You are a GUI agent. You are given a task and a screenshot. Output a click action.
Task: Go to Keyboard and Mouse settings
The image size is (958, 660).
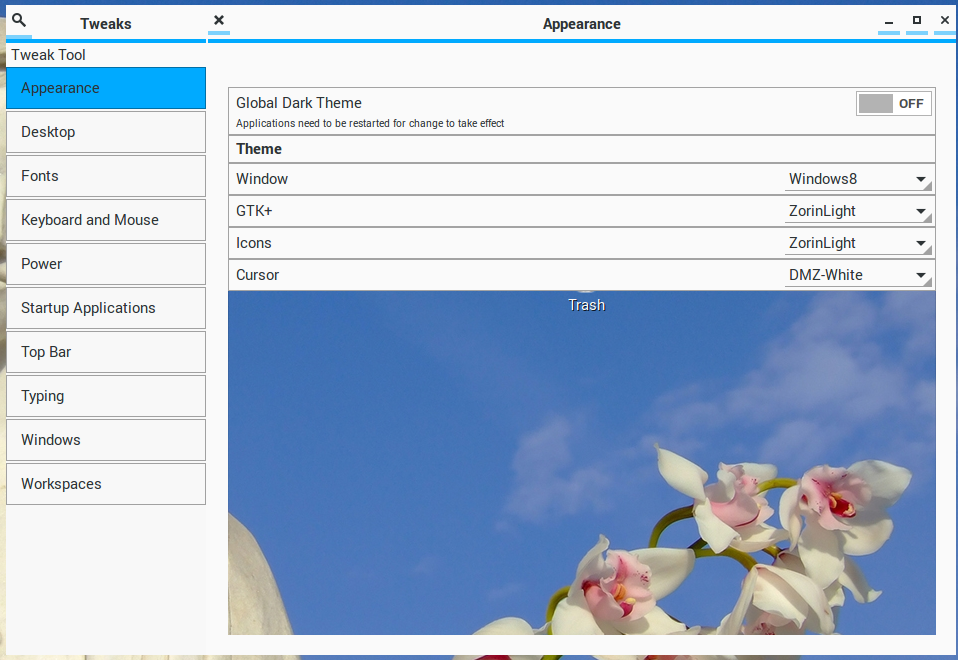pyautogui.click(x=106, y=221)
